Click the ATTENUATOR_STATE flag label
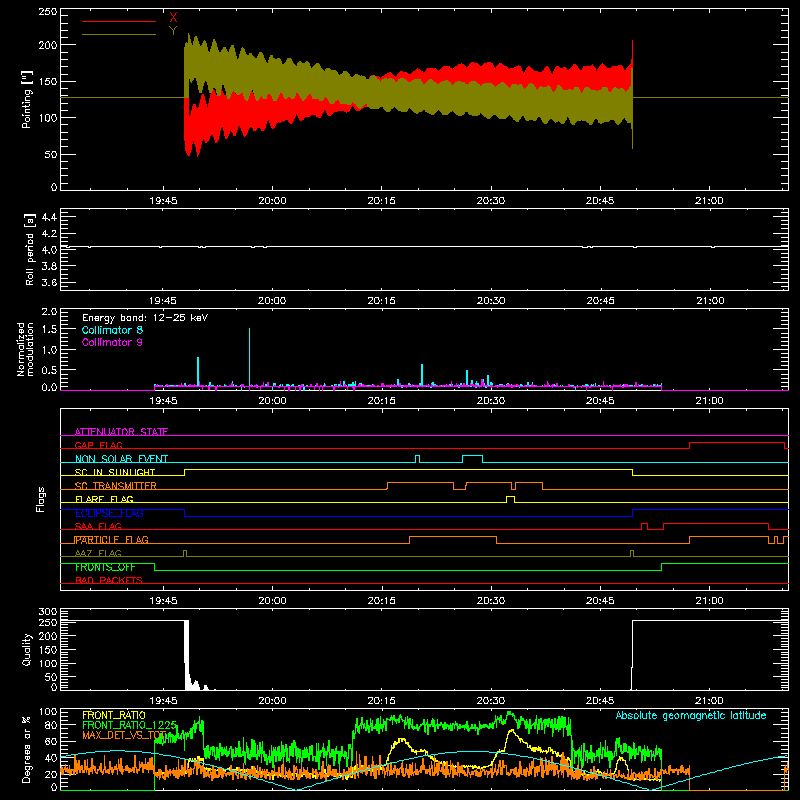800x800 pixels. (121, 432)
